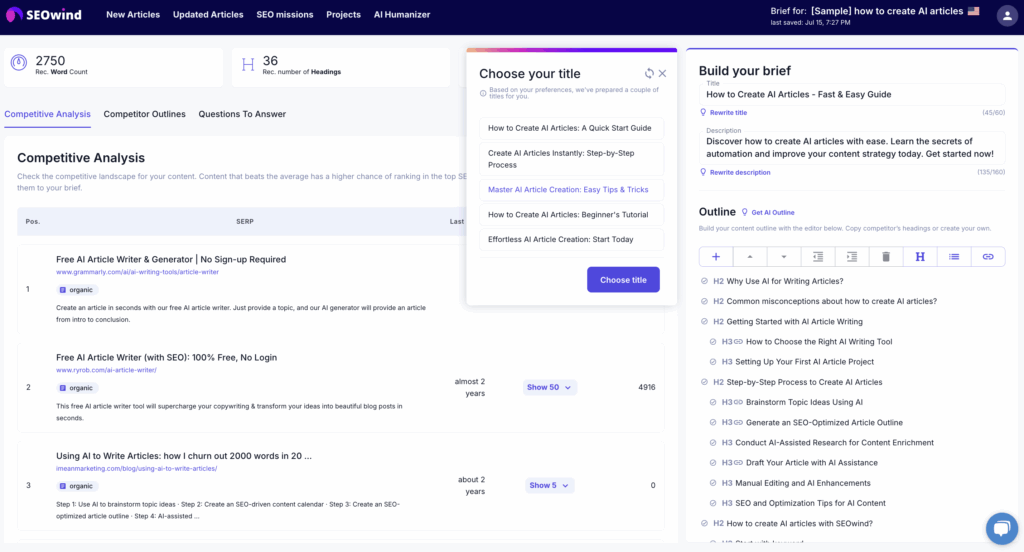
Task: Open Projects menu
Action: (x=344, y=14)
